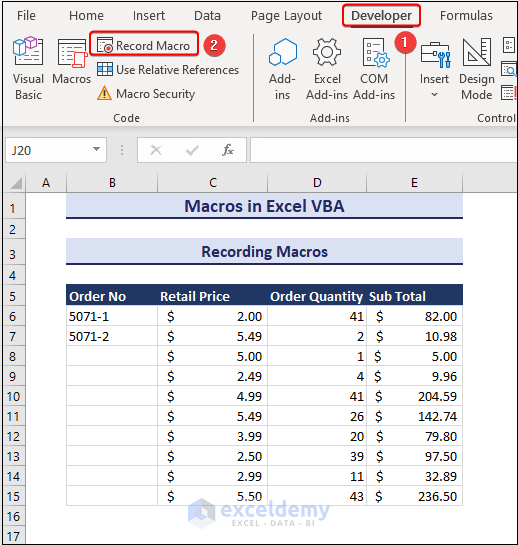This screenshot has height=545, width=518.
Task: Switch to the File tab
Action: click(x=26, y=16)
